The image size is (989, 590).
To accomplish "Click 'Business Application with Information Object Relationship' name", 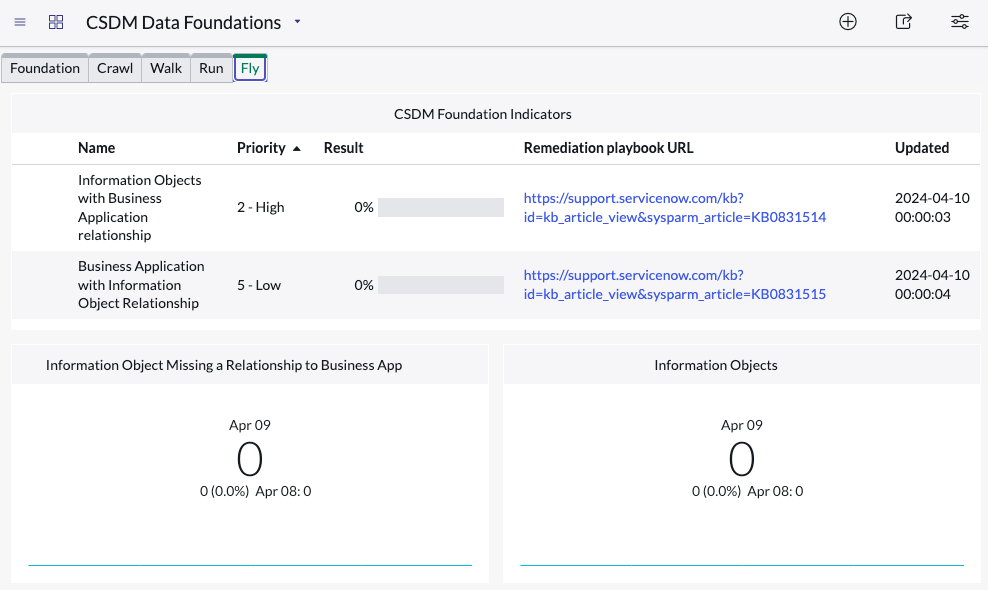I will 141,285.
